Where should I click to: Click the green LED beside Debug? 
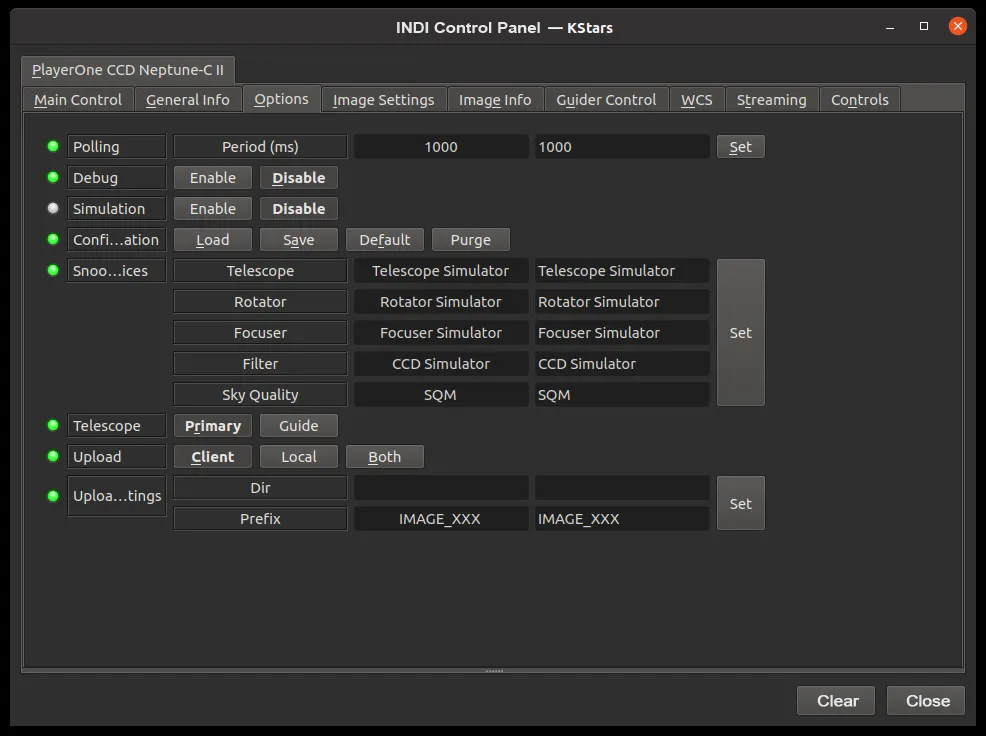53,177
